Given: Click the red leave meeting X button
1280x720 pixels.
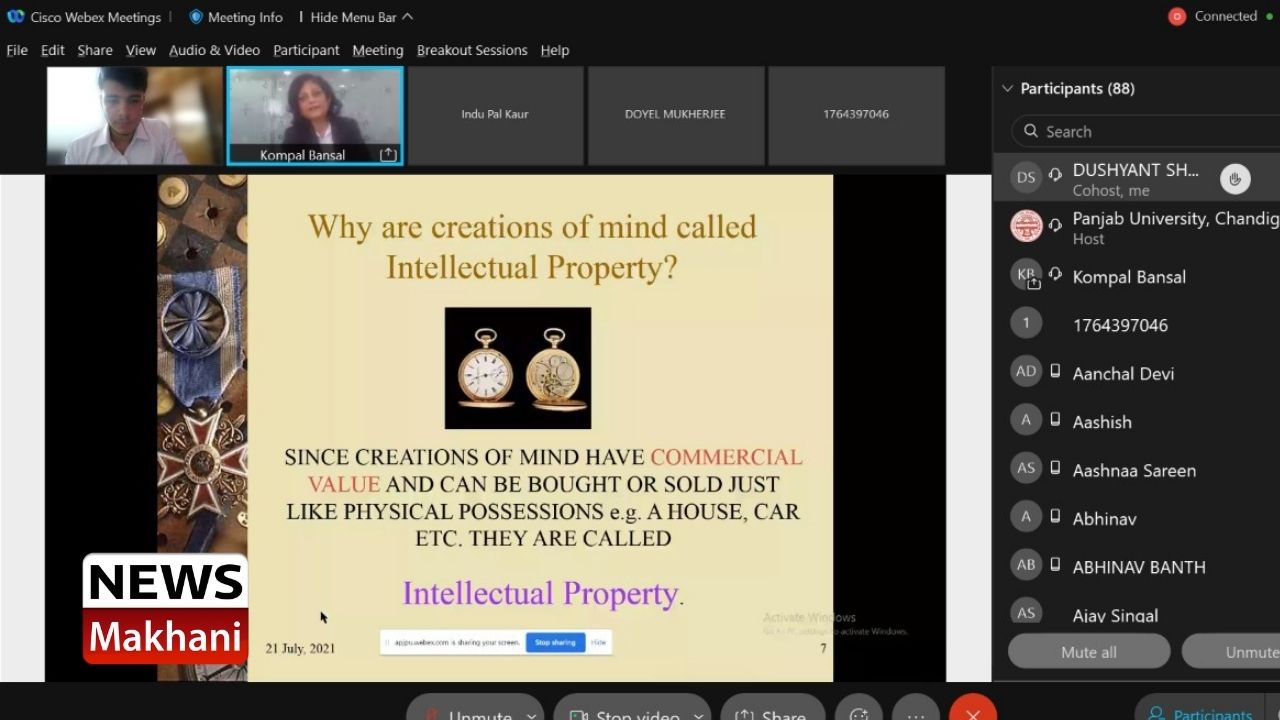Looking at the screenshot, I should pyautogui.click(x=972, y=711).
